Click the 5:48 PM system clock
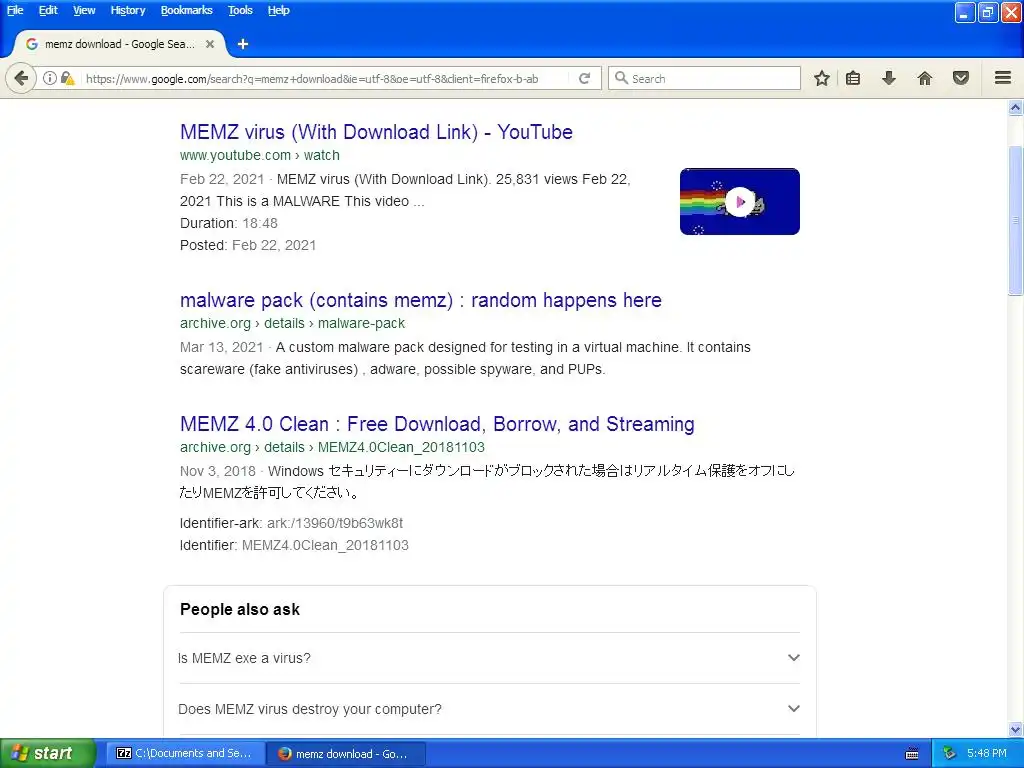The width and height of the screenshot is (1024, 768). tap(987, 754)
